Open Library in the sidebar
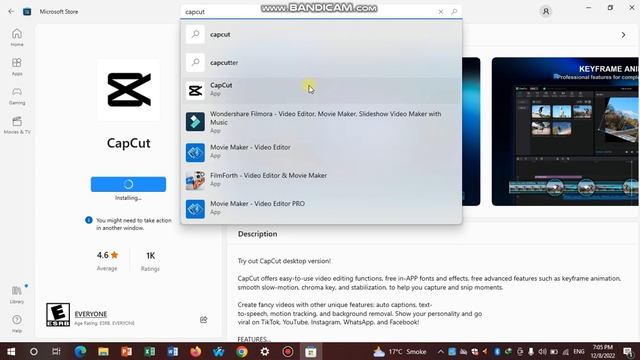Viewport: 640px width, 360px height. point(17,295)
